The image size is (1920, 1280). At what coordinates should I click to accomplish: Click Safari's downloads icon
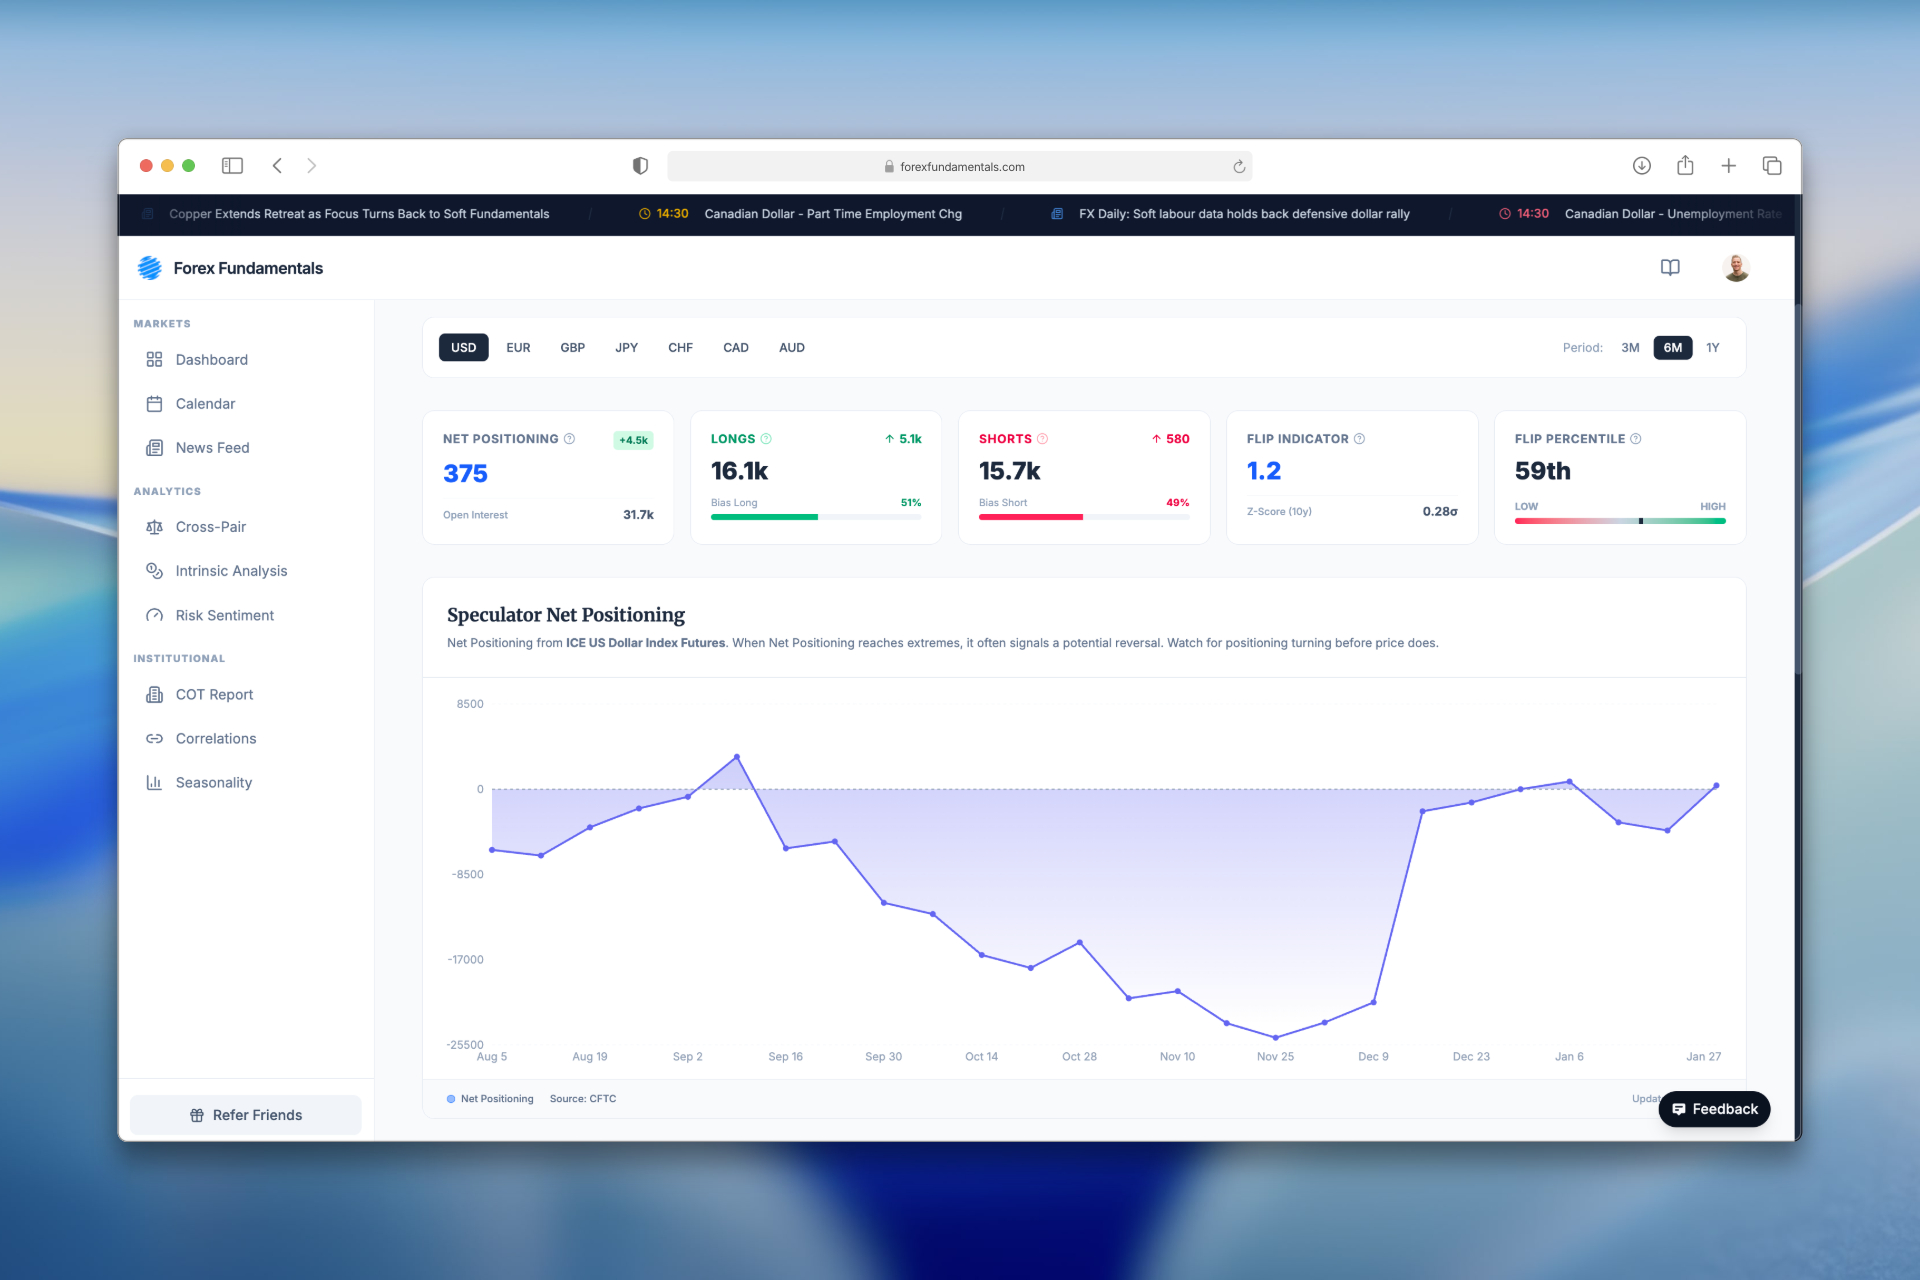[x=1641, y=166]
